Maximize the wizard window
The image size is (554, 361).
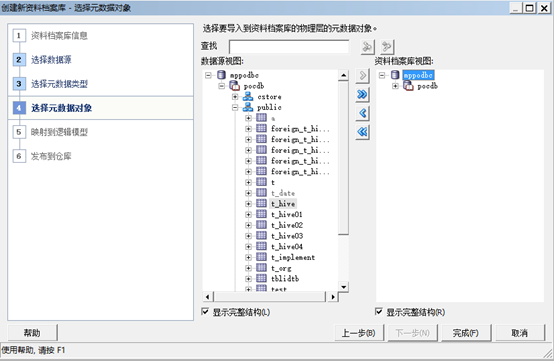click(529, 8)
